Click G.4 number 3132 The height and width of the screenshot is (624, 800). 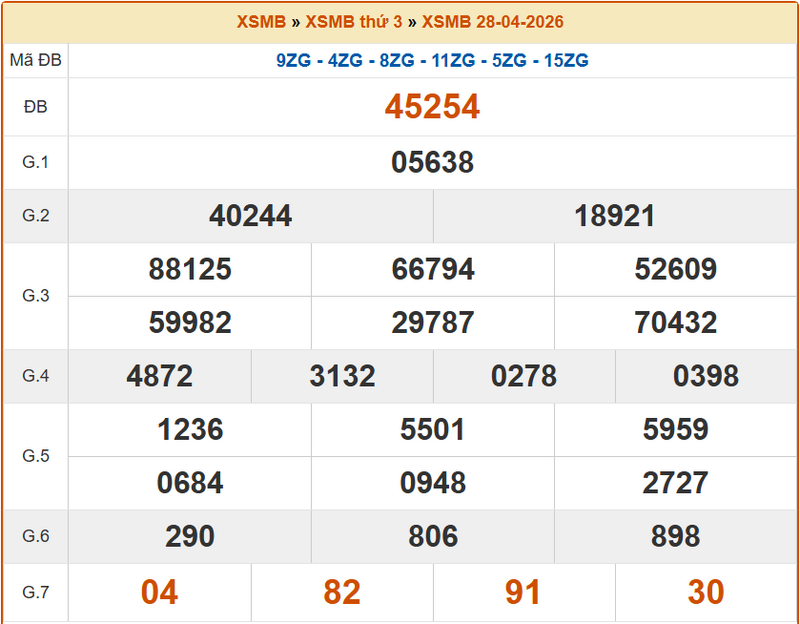[342, 377]
